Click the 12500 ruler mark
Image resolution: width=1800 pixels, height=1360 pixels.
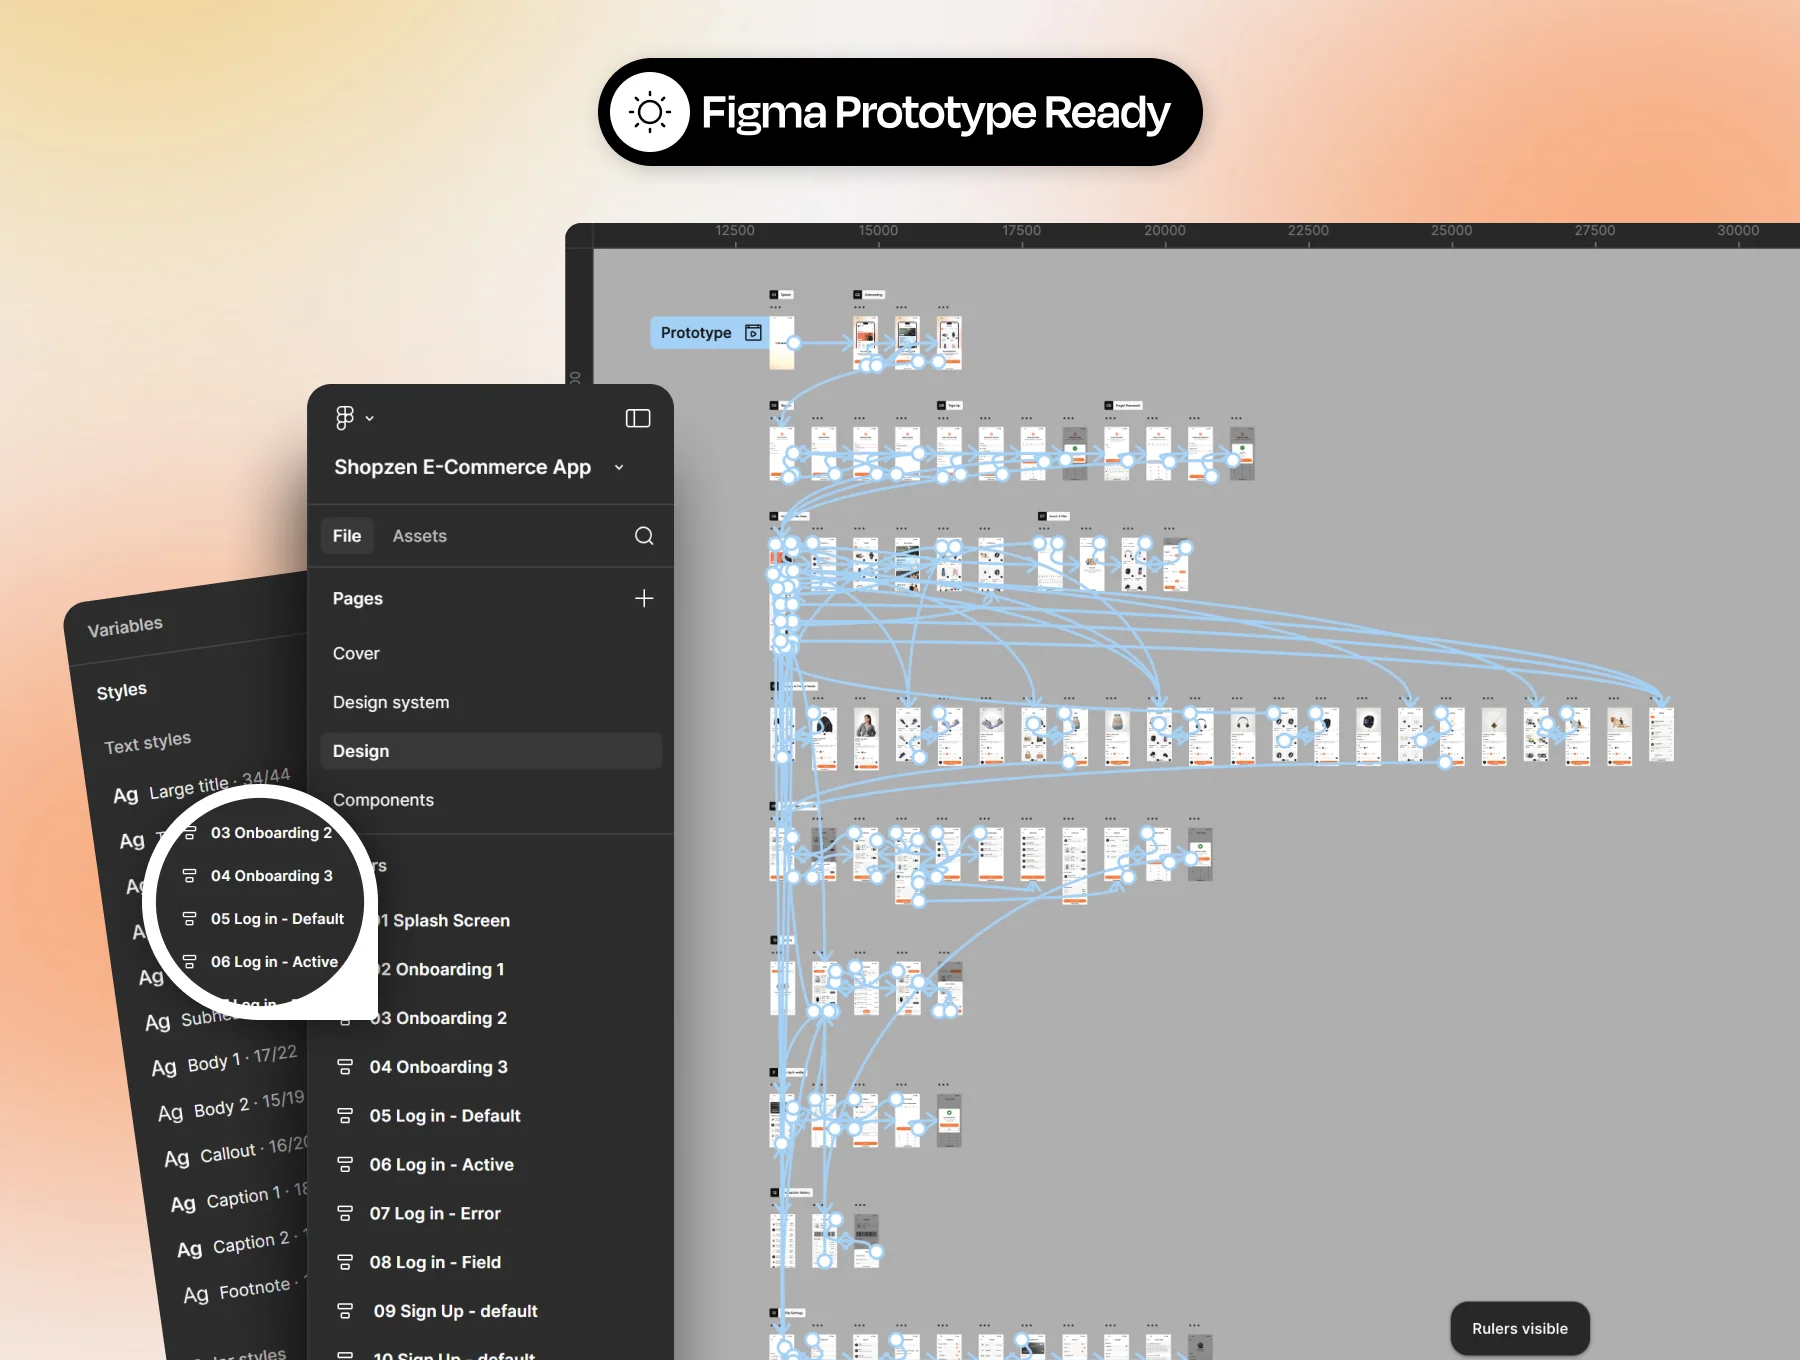(x=735, y=231)
